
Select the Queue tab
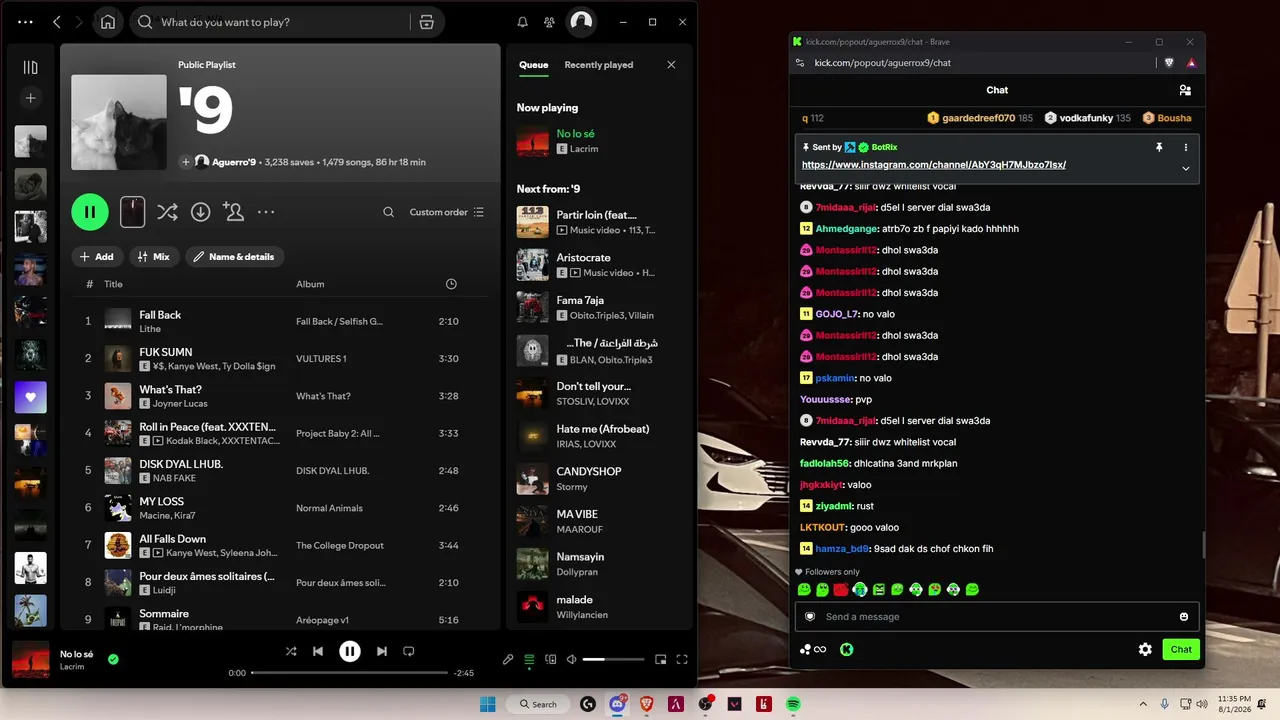pyautogui.click(x=533, y=65)
